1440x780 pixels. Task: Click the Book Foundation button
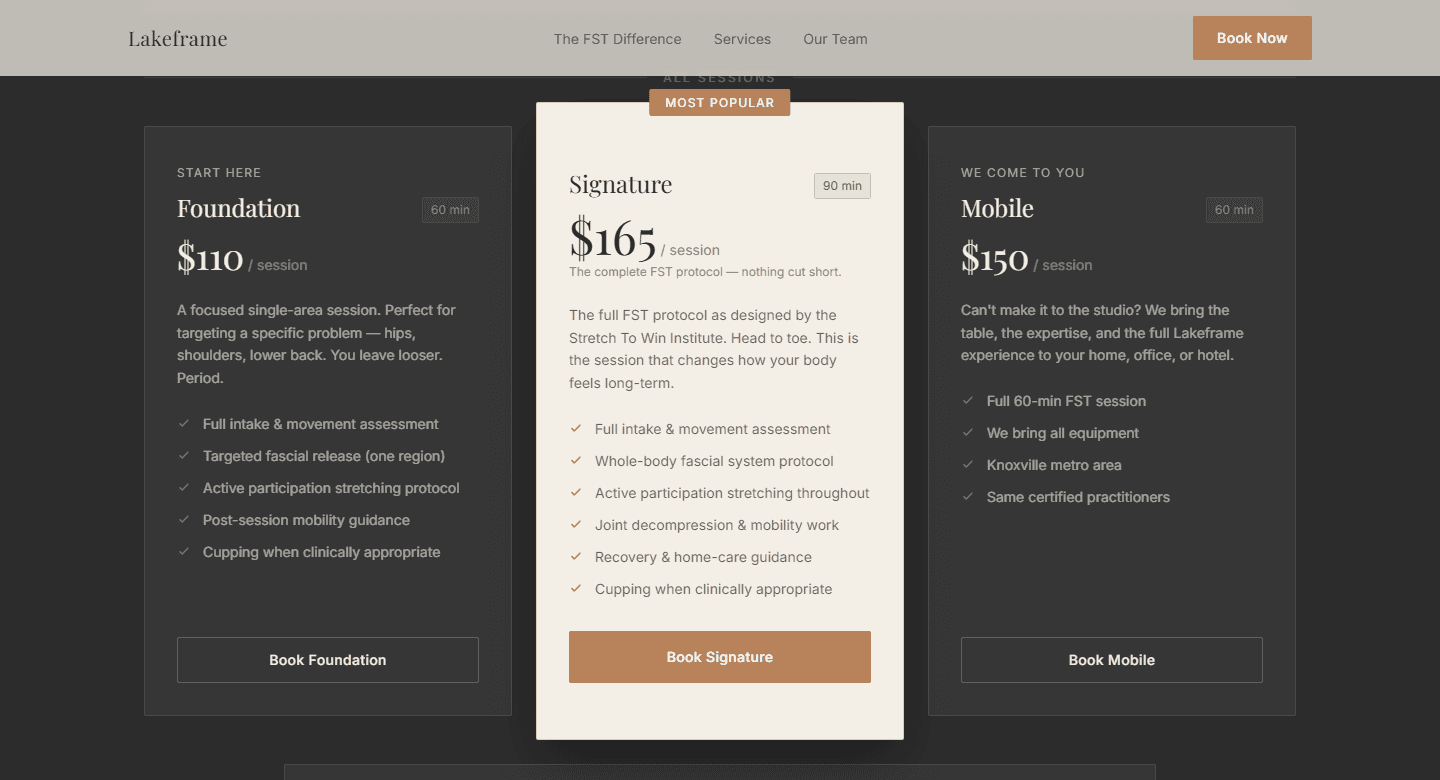[327, 660]
